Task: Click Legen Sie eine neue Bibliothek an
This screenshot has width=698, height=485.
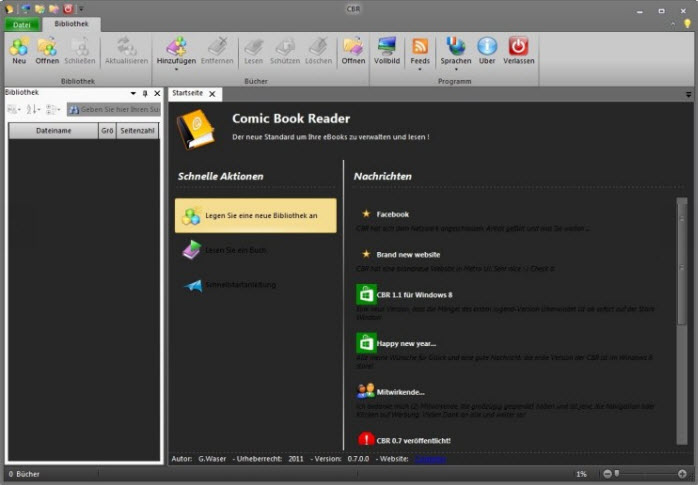Action: click(x=256, y=215)
